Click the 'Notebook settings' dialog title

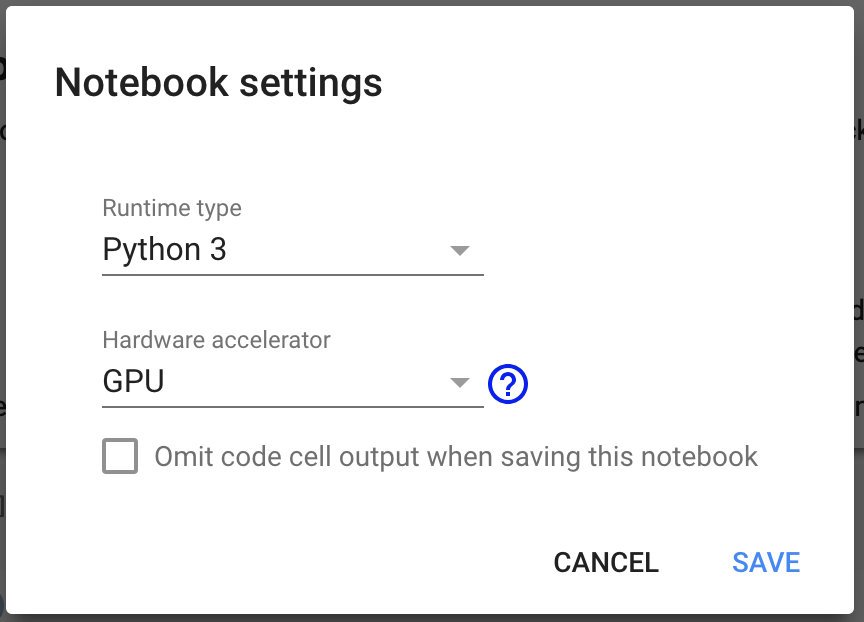219,83
